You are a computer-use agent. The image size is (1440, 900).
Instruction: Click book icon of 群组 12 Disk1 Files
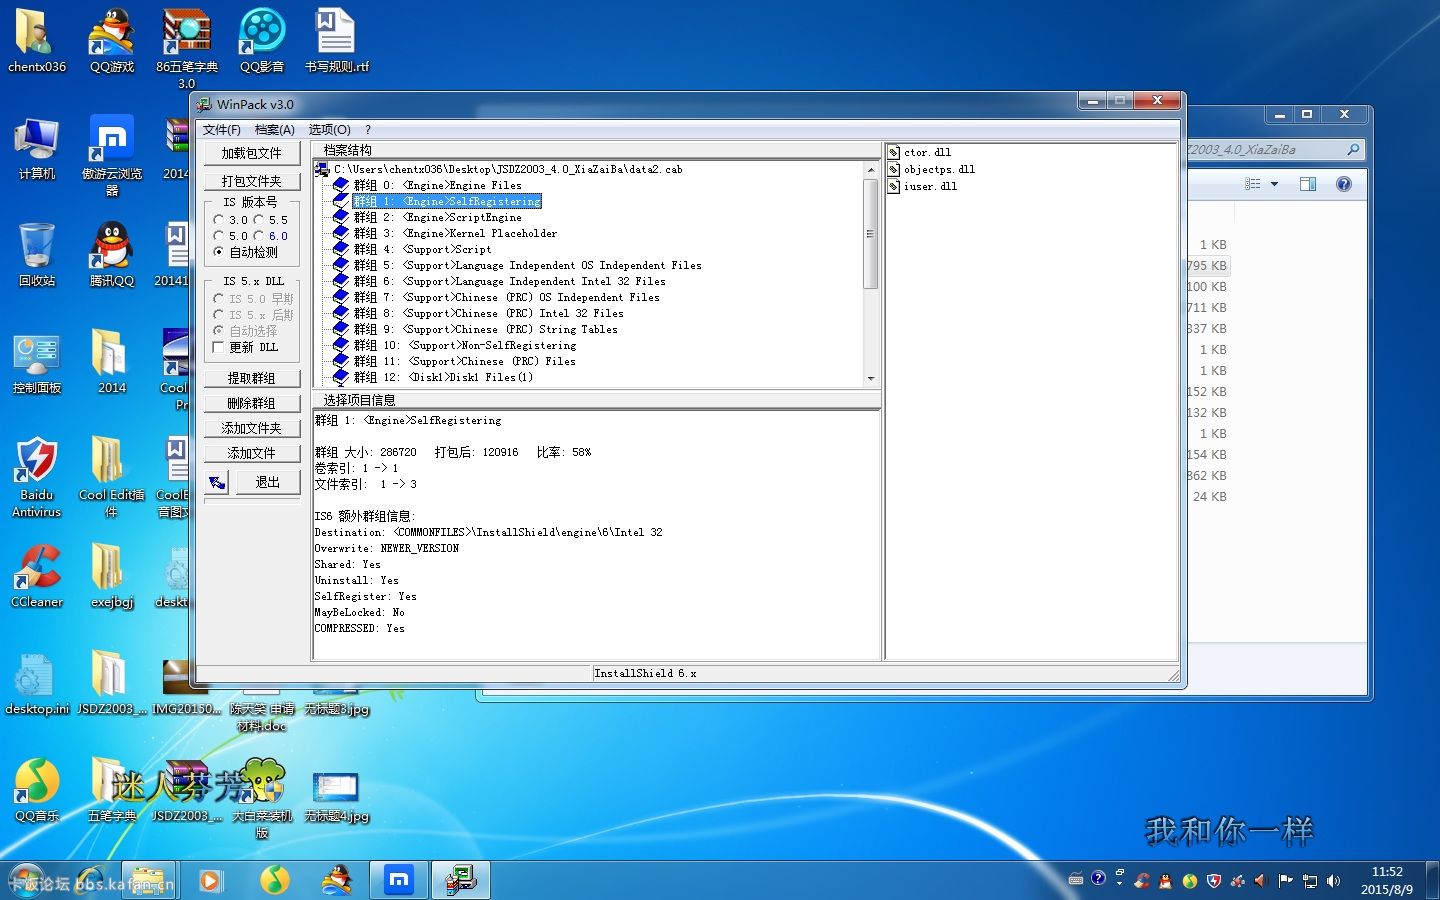(x=341, y=377)
